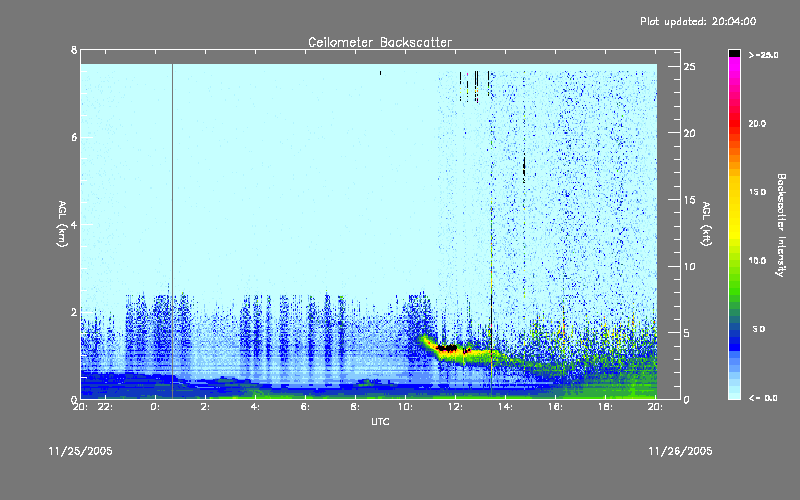Click the "14:" time tick label

tap(505, 407)
